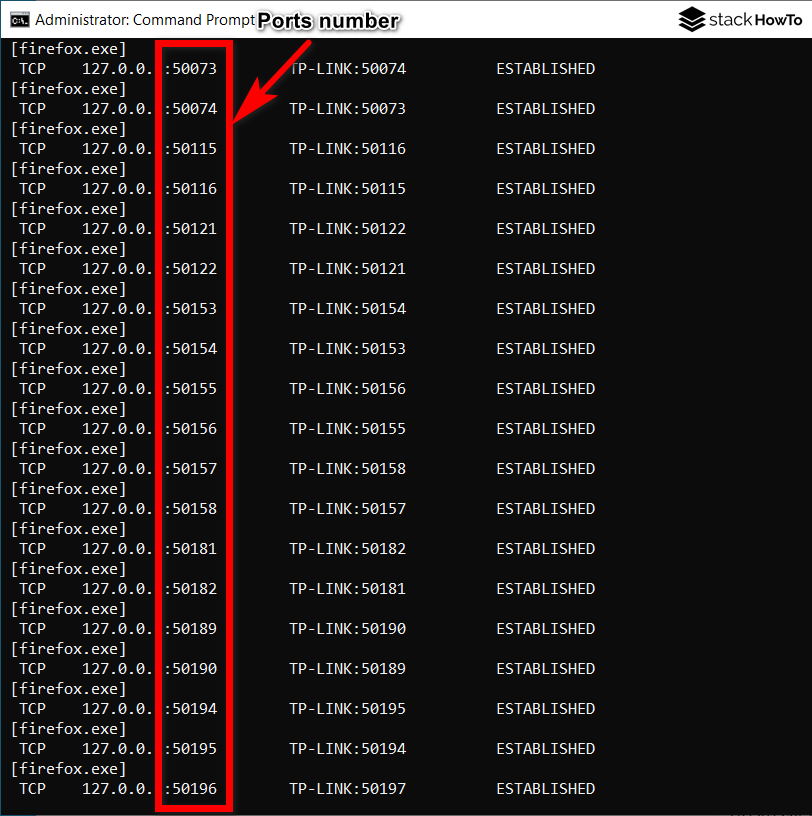Click the Administrator: Command Prompt title text

tap(145, 20)
